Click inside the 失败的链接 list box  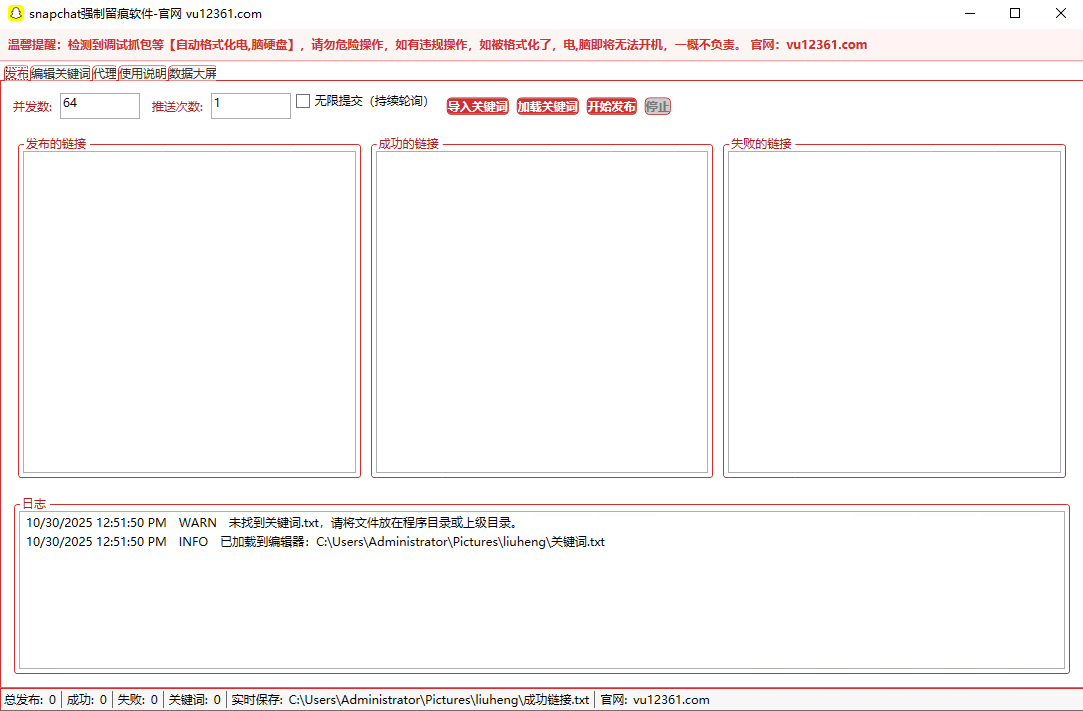coord(894,311)
